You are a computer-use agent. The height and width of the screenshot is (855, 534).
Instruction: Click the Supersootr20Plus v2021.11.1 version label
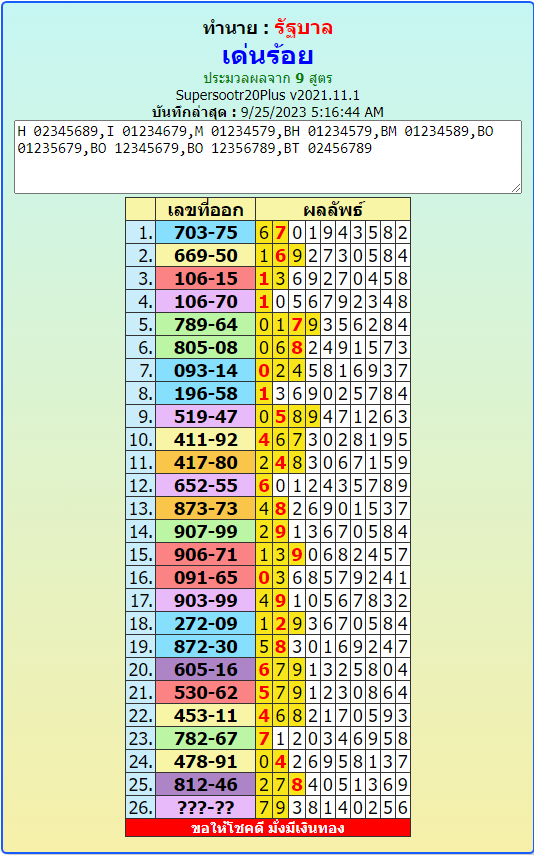[267, 95]
